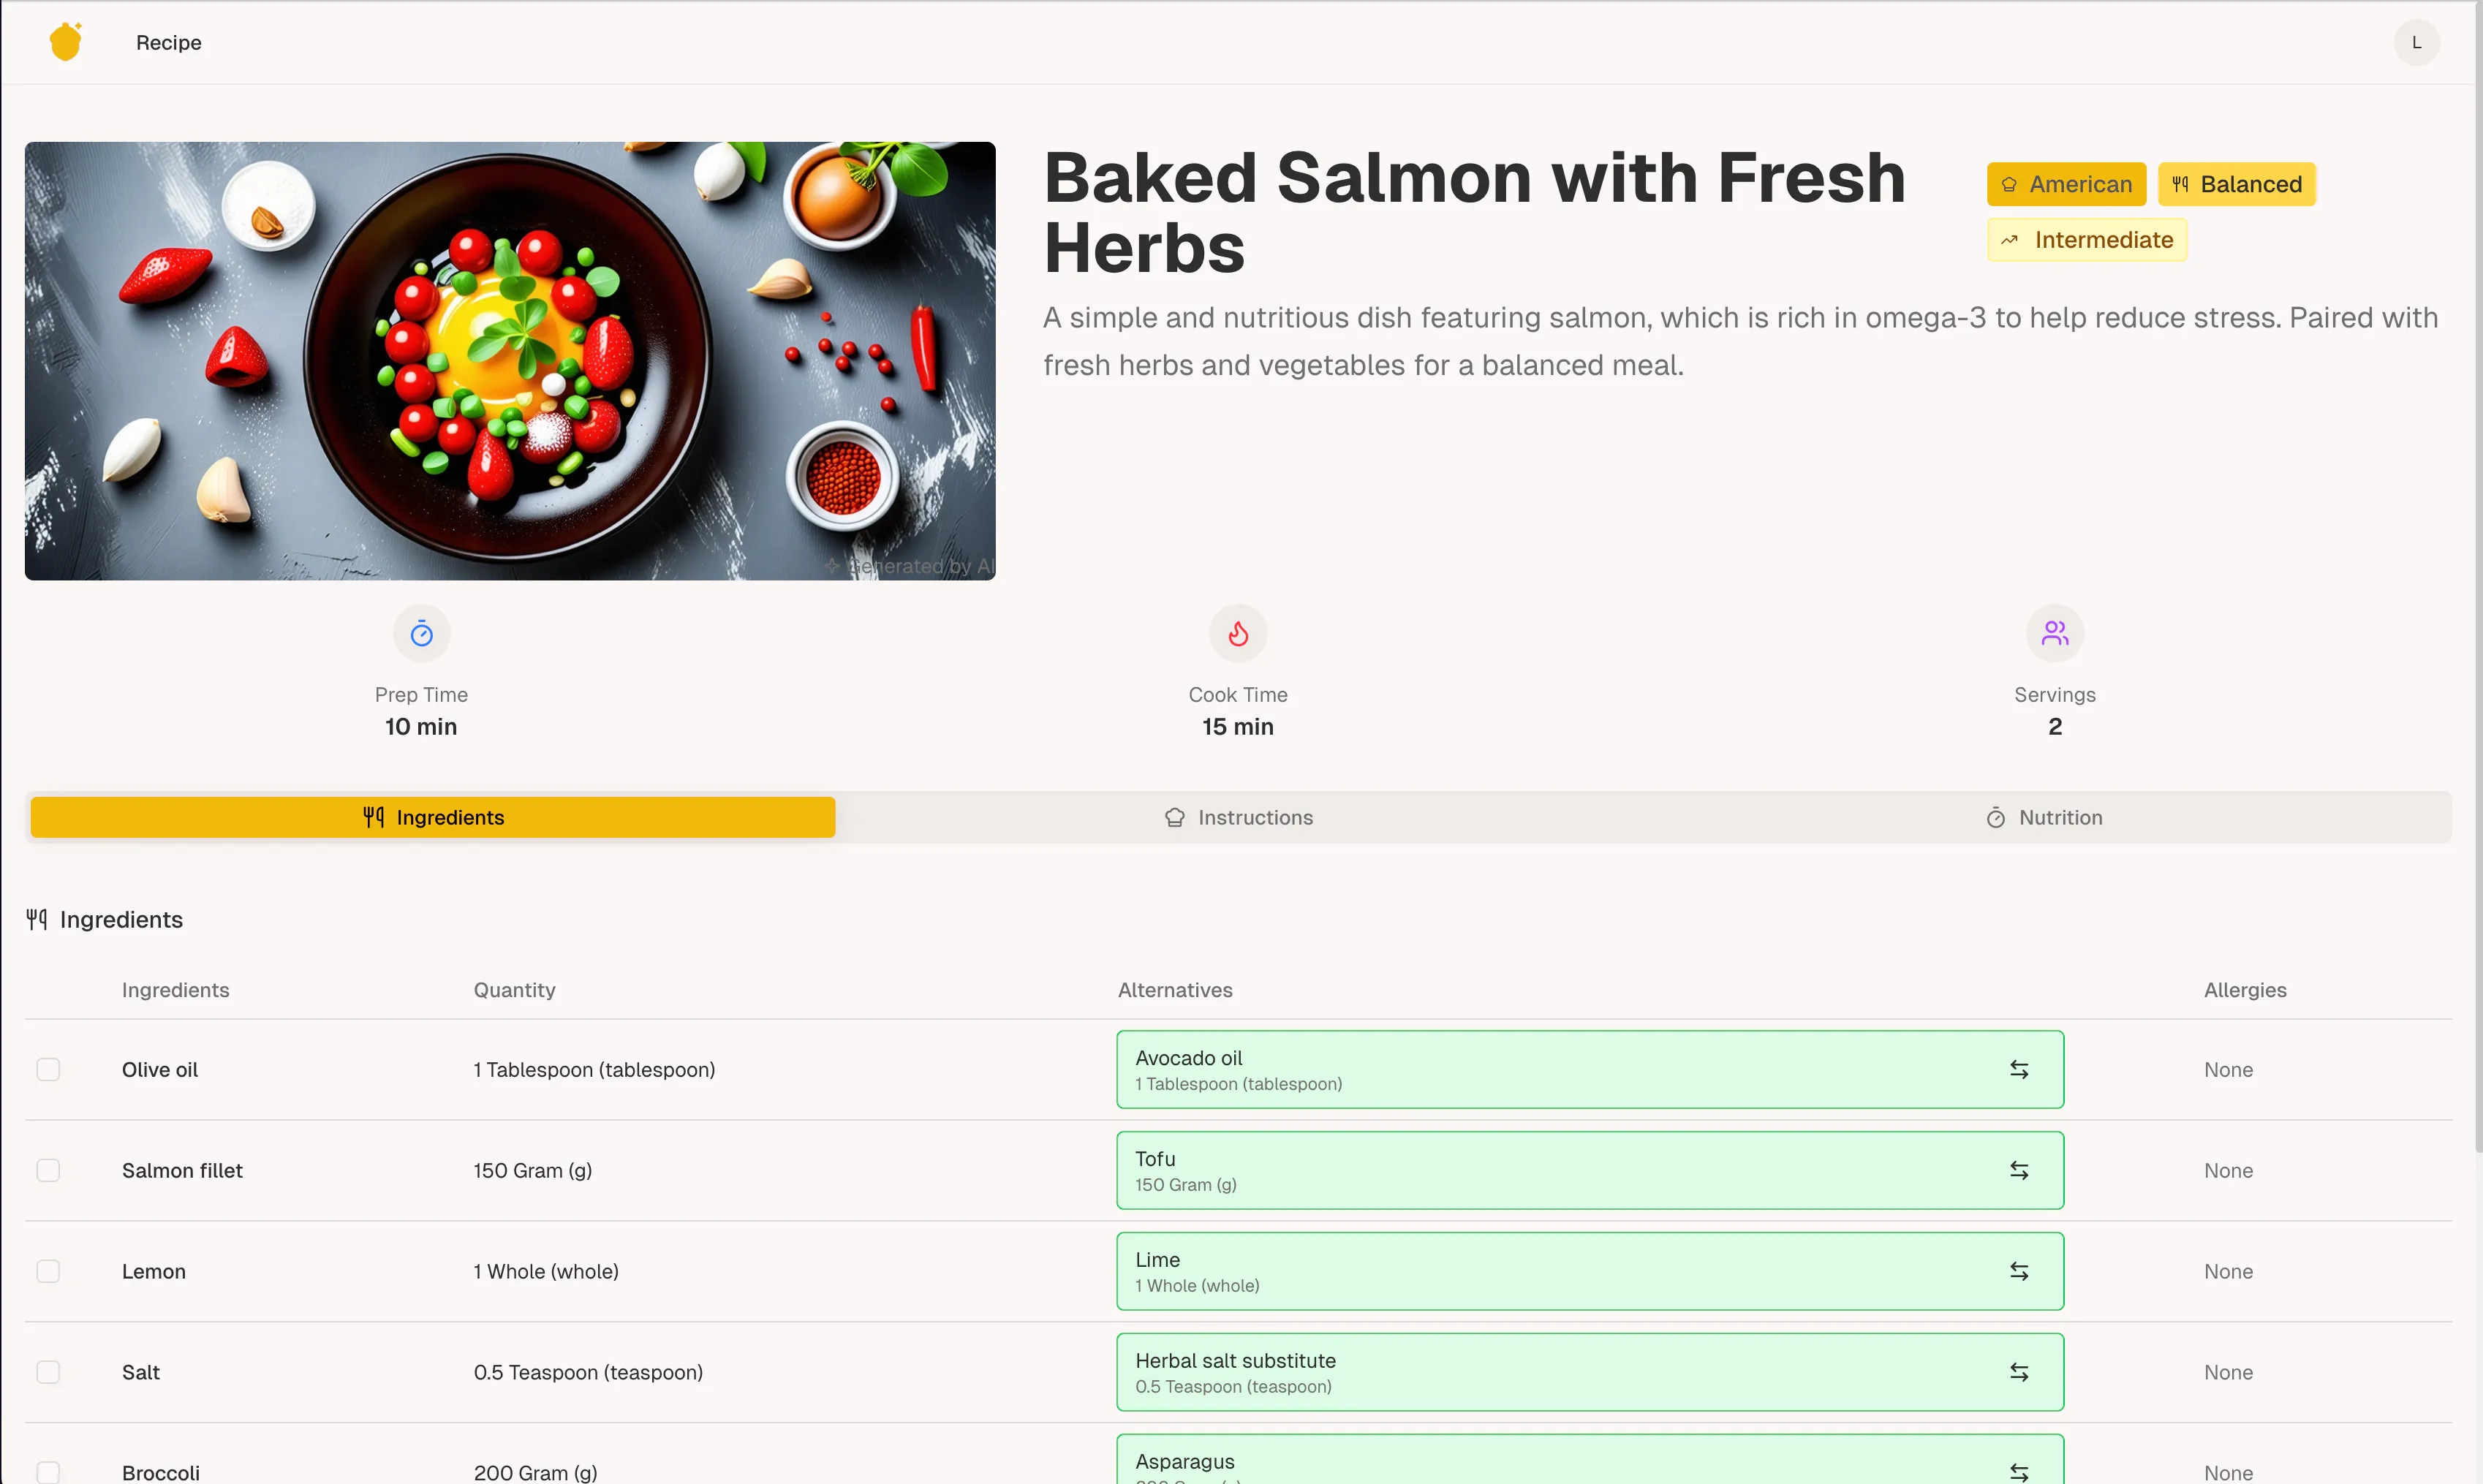Open the Recipe navigation link
The image size is (2483, 1484).
[169, 42]
